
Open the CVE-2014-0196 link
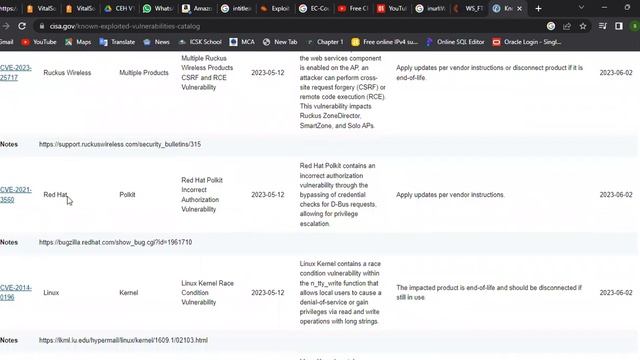click(x=16, y=293)
